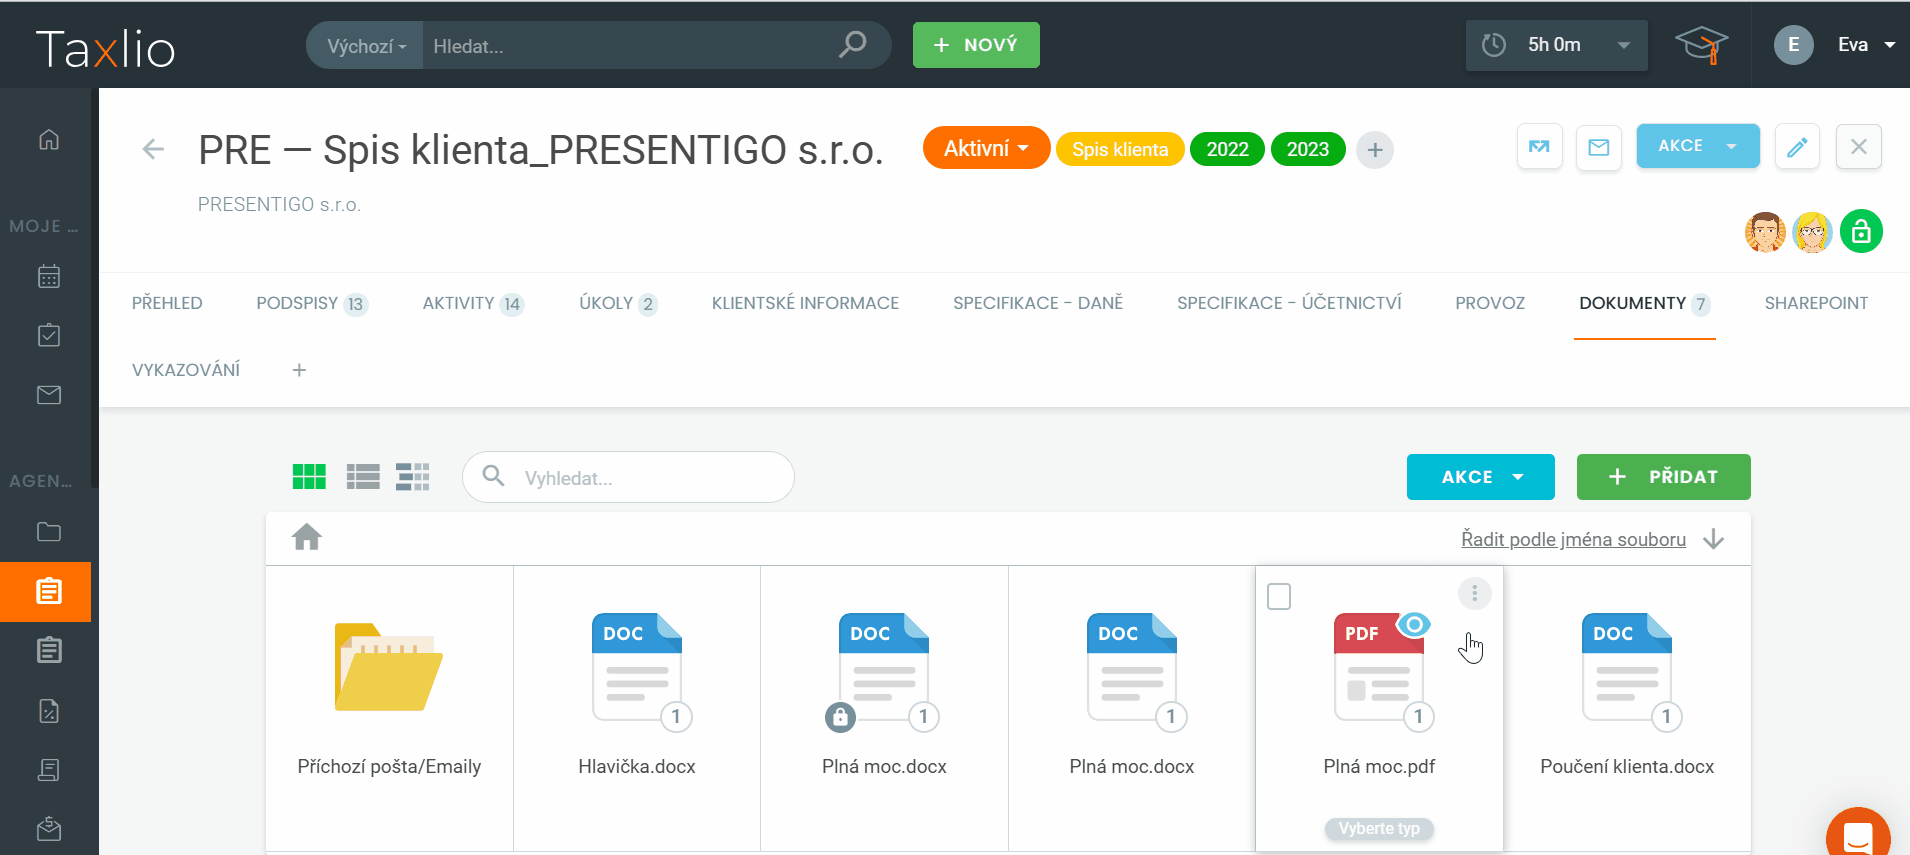Change status via the Aktivní dropdown
This screenshot has width=1910, height=855.
(x=986, y=149)
